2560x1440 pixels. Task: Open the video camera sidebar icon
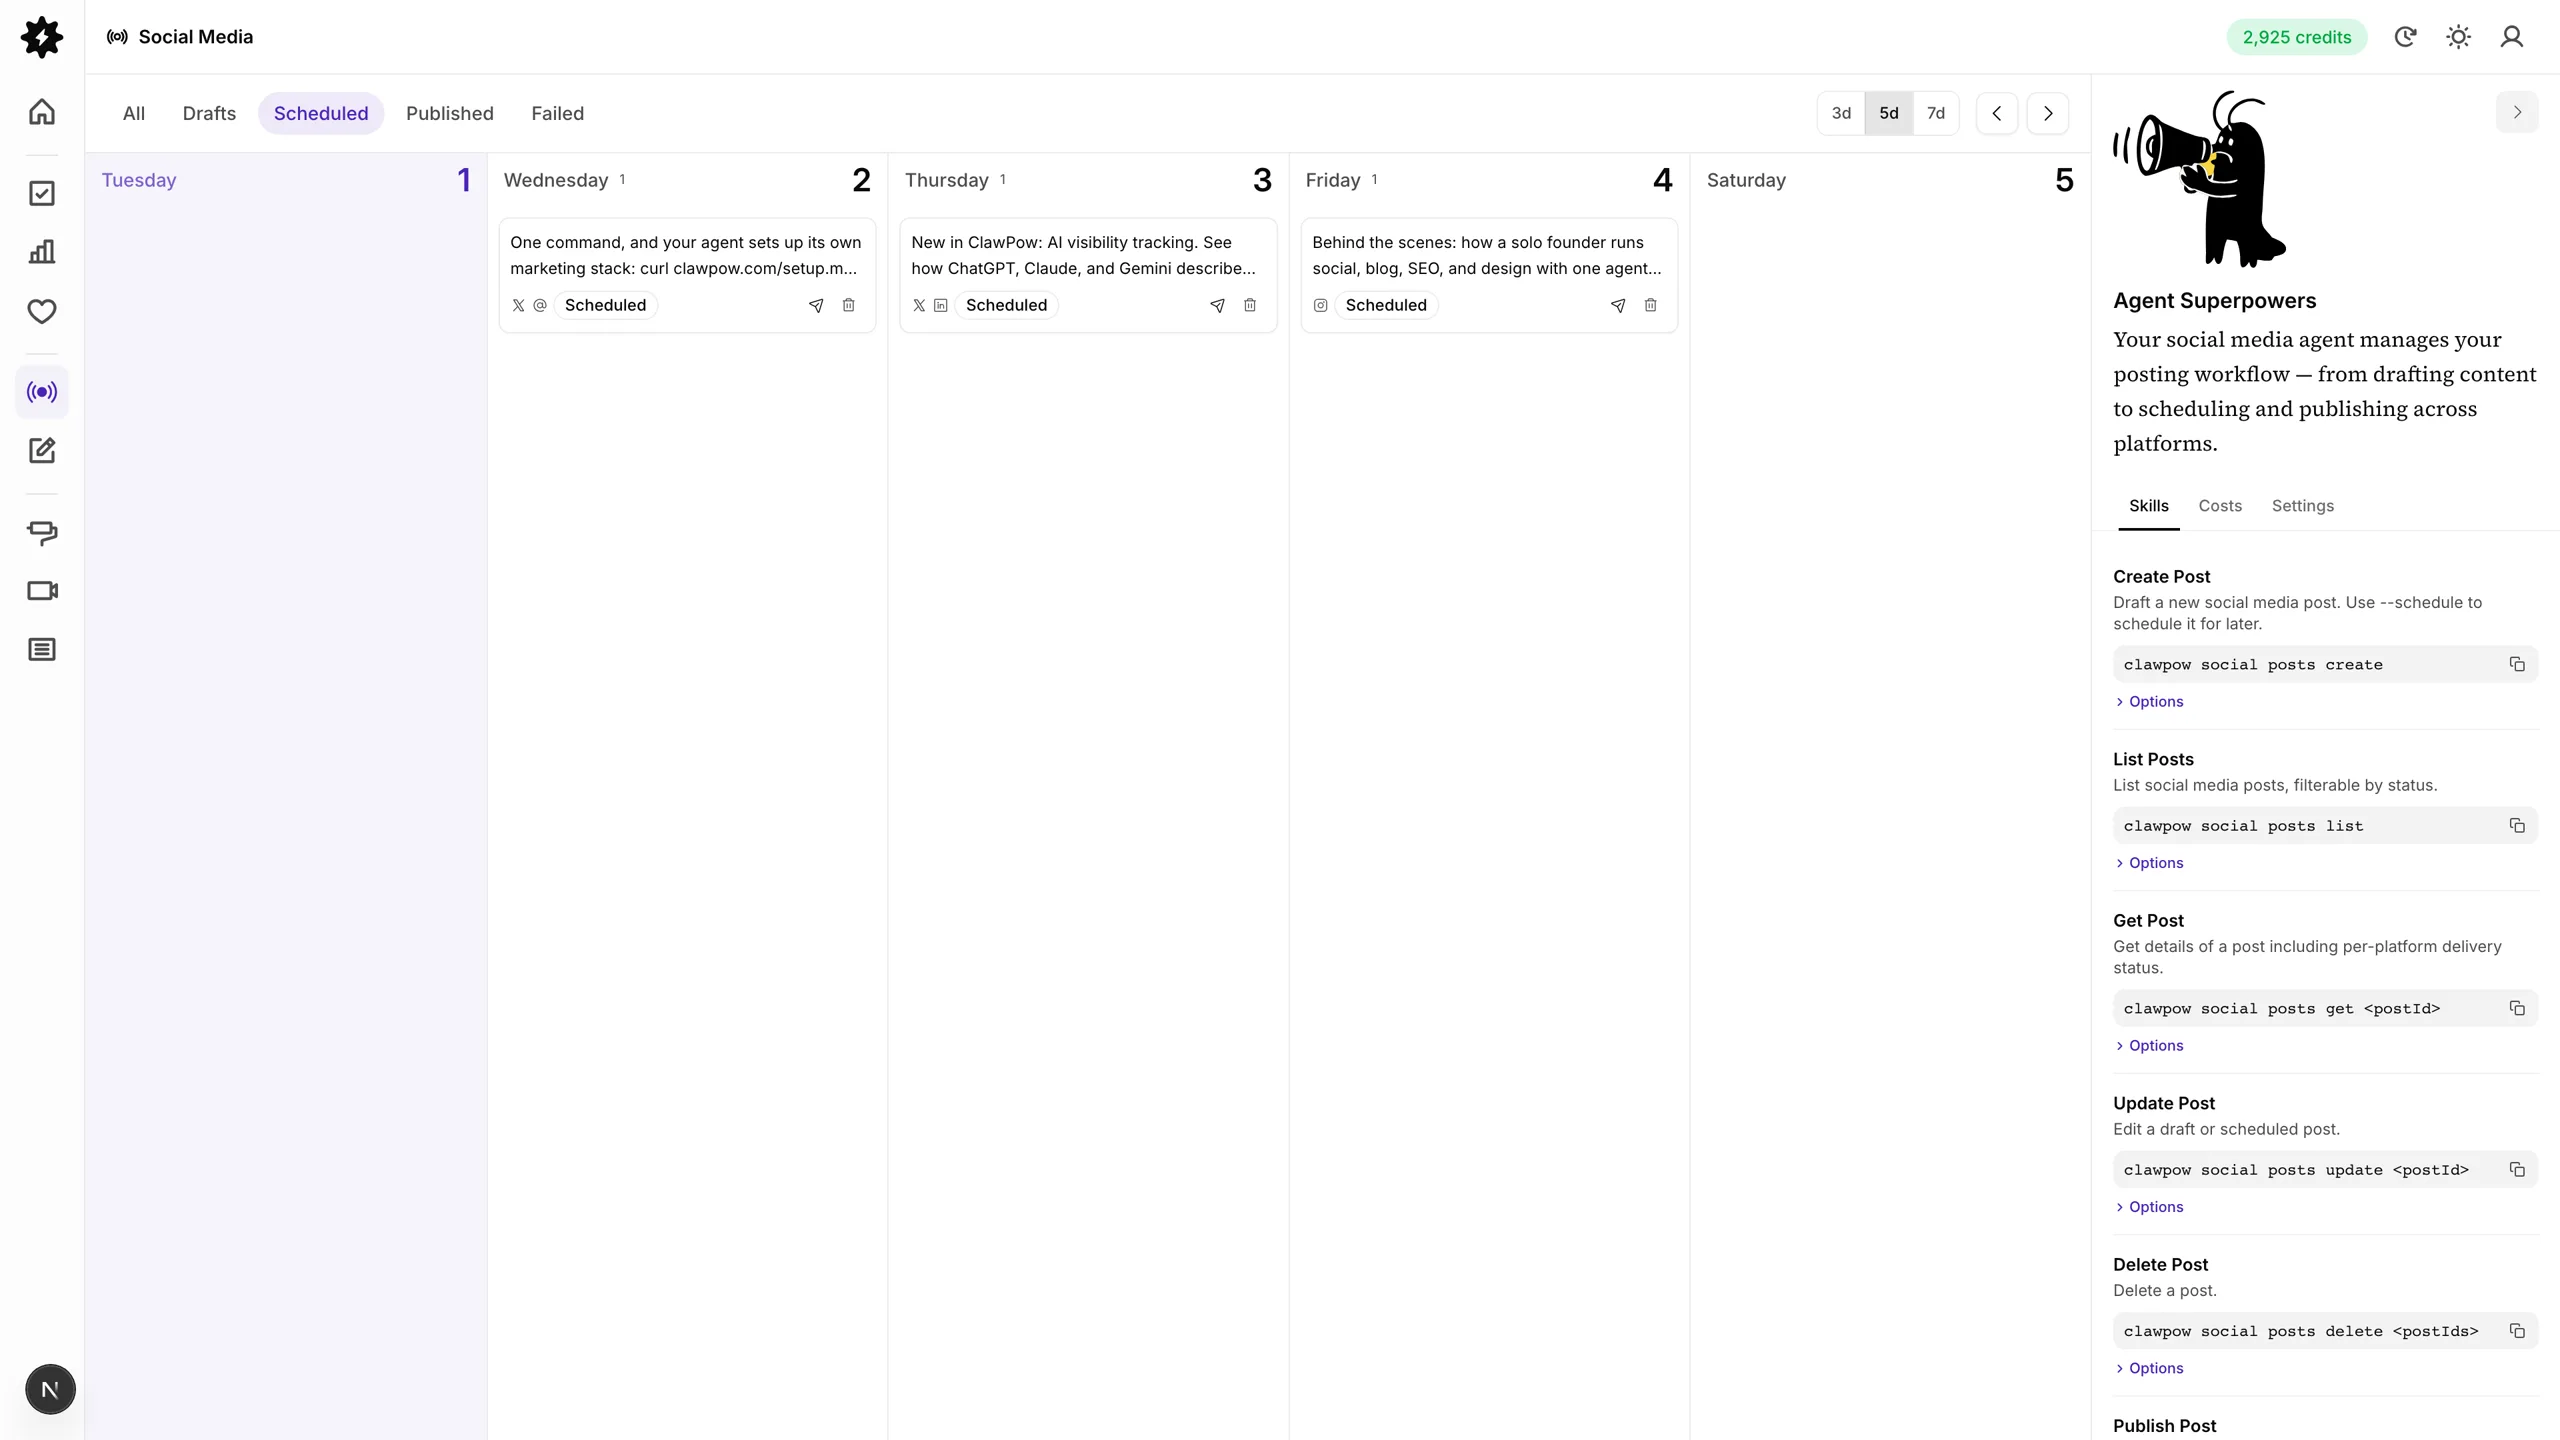pos(42,591)
